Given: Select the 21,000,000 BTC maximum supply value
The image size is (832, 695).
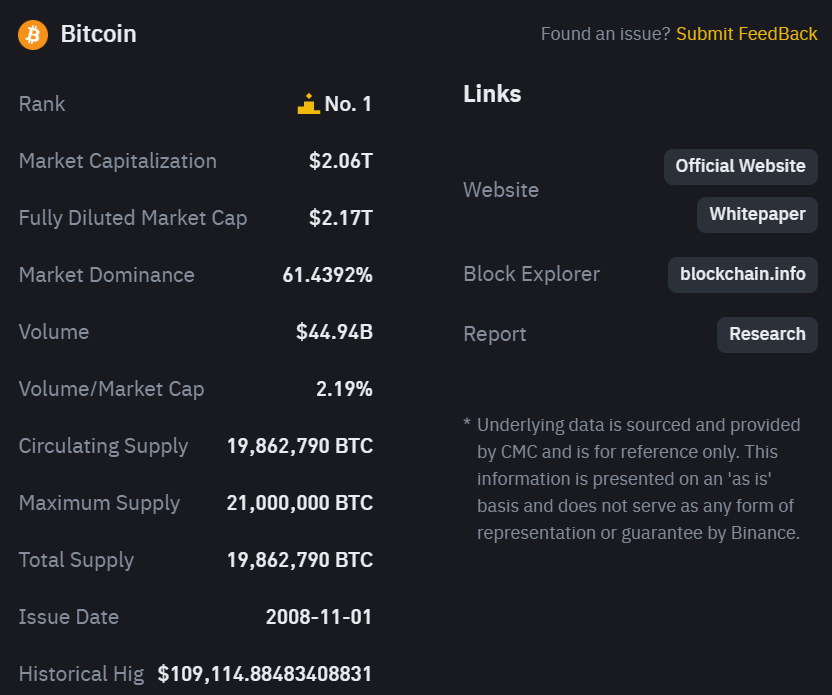Looking at the screenshot, I should pyautogui.click(x=299, y=503).
